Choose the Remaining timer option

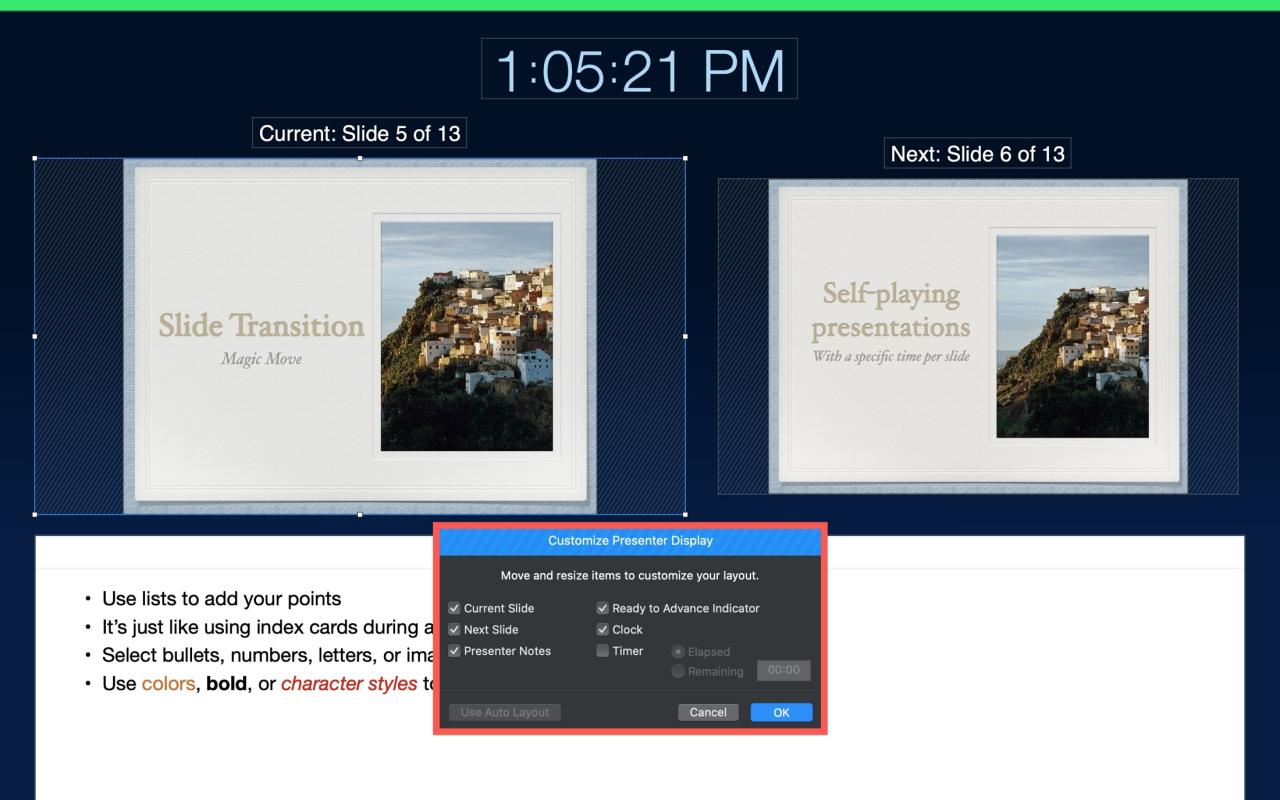click(x=678, y=672)
